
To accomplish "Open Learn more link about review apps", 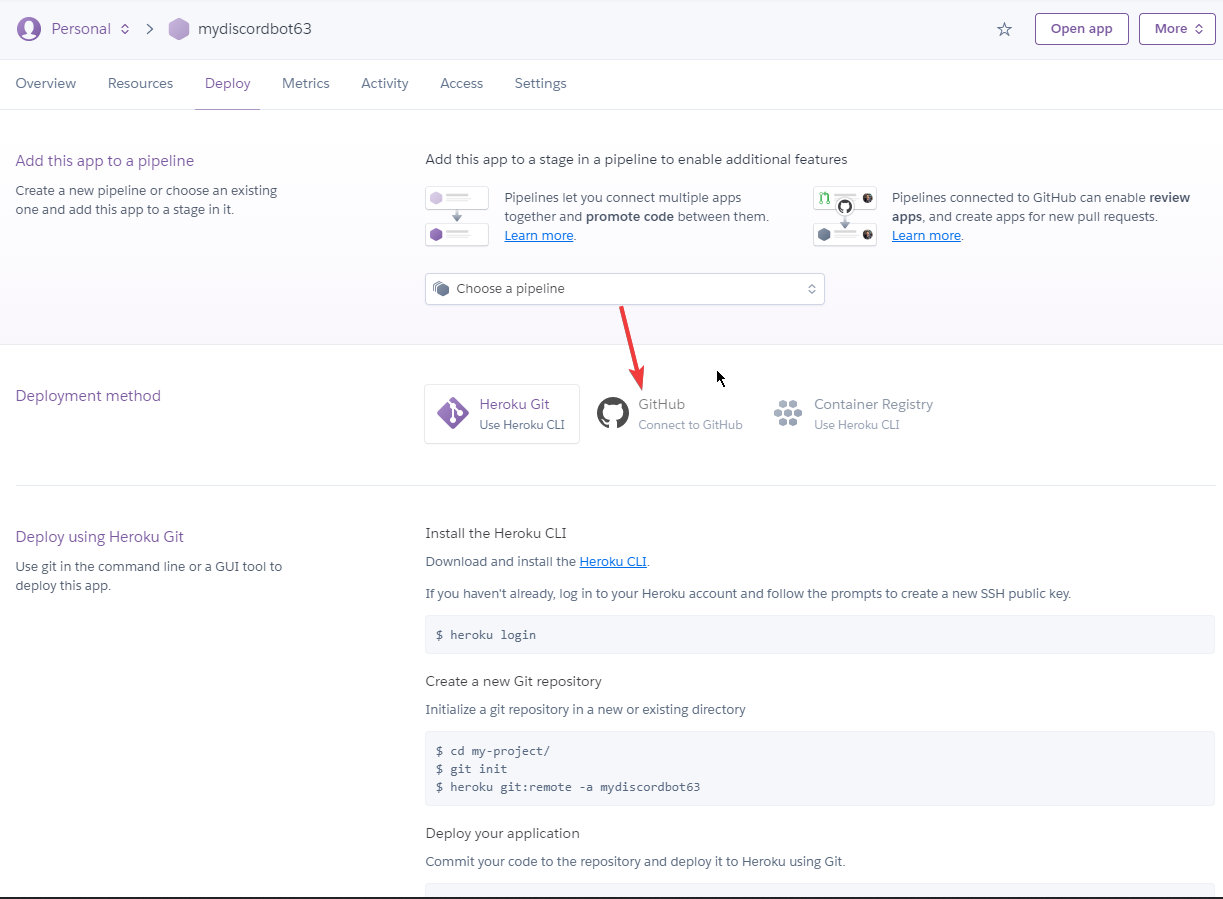I will (926, 236).
